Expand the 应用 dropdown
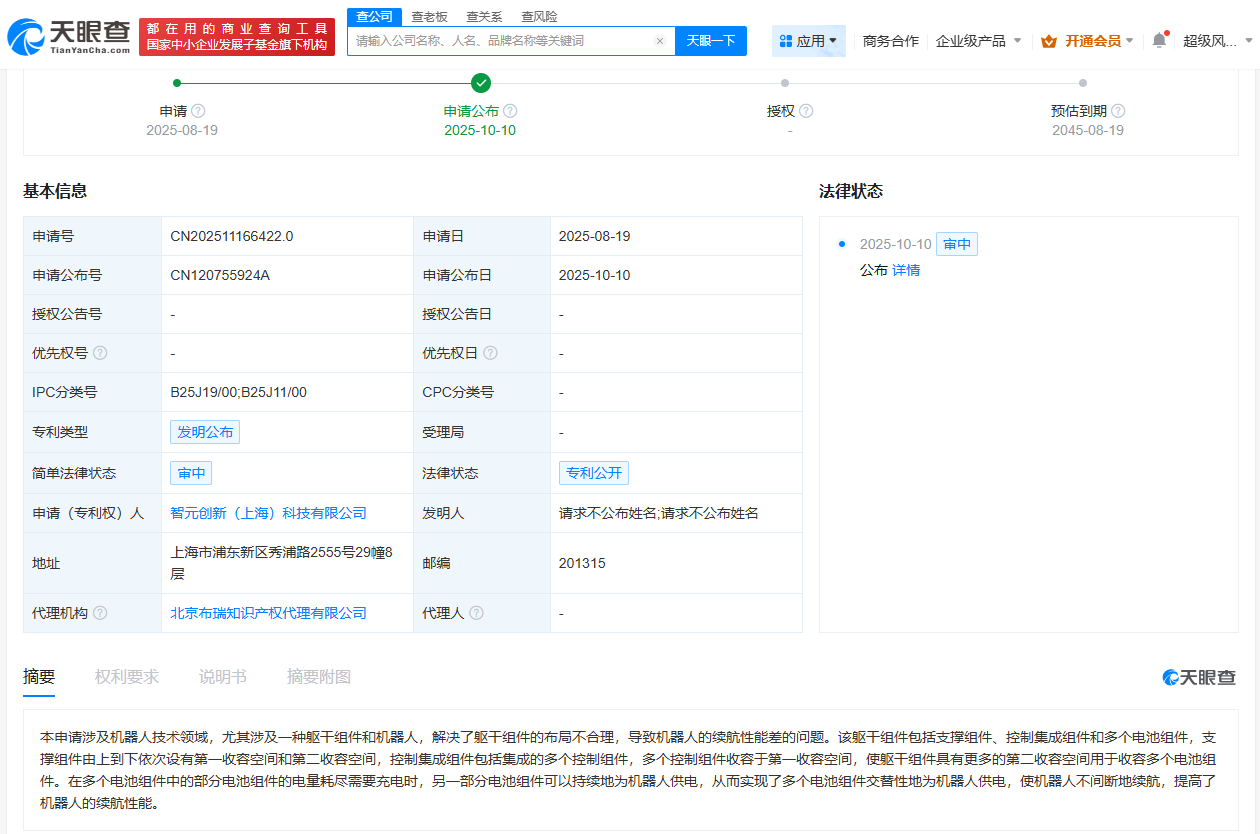The image size is (1260, 834). coord(809,41)
